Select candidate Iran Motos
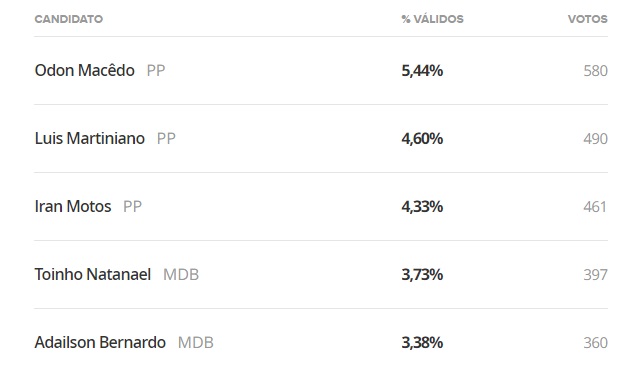Viewport: 641px width, 389px height. 73,206
